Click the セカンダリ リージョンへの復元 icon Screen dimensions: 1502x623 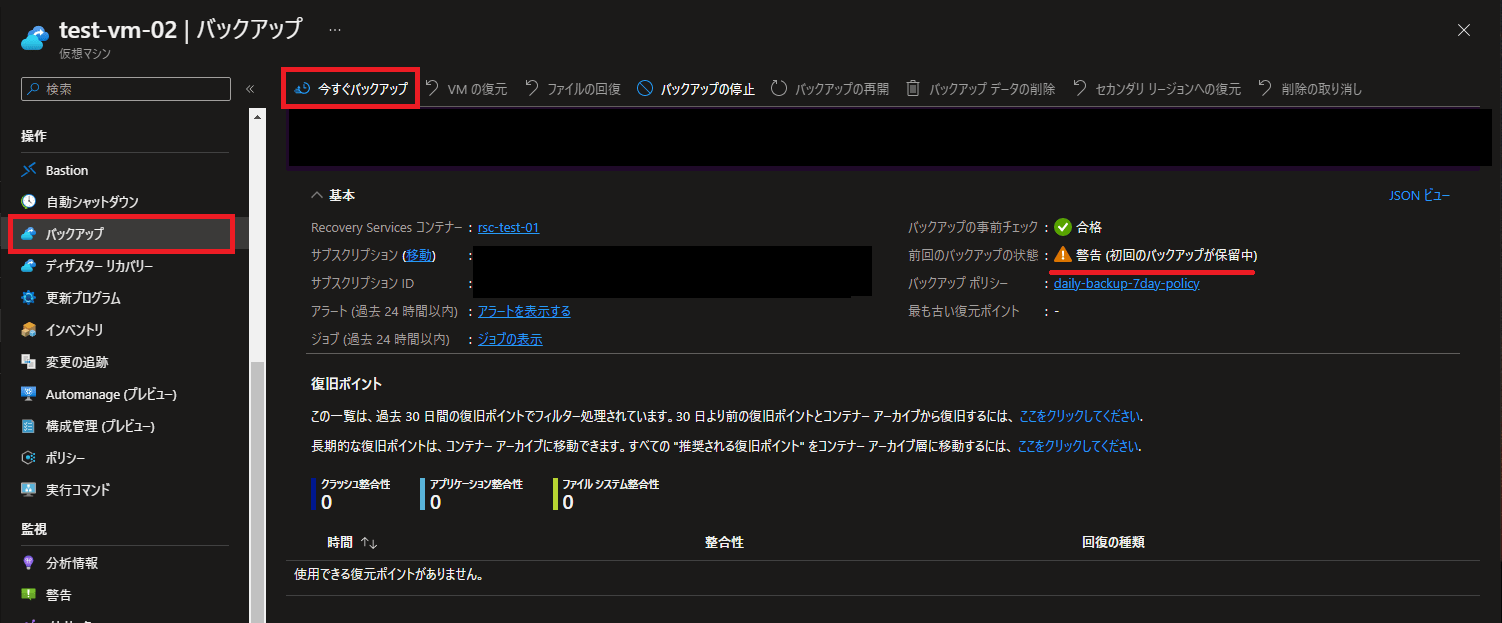pyautogui.click(x=1080, y=88)
